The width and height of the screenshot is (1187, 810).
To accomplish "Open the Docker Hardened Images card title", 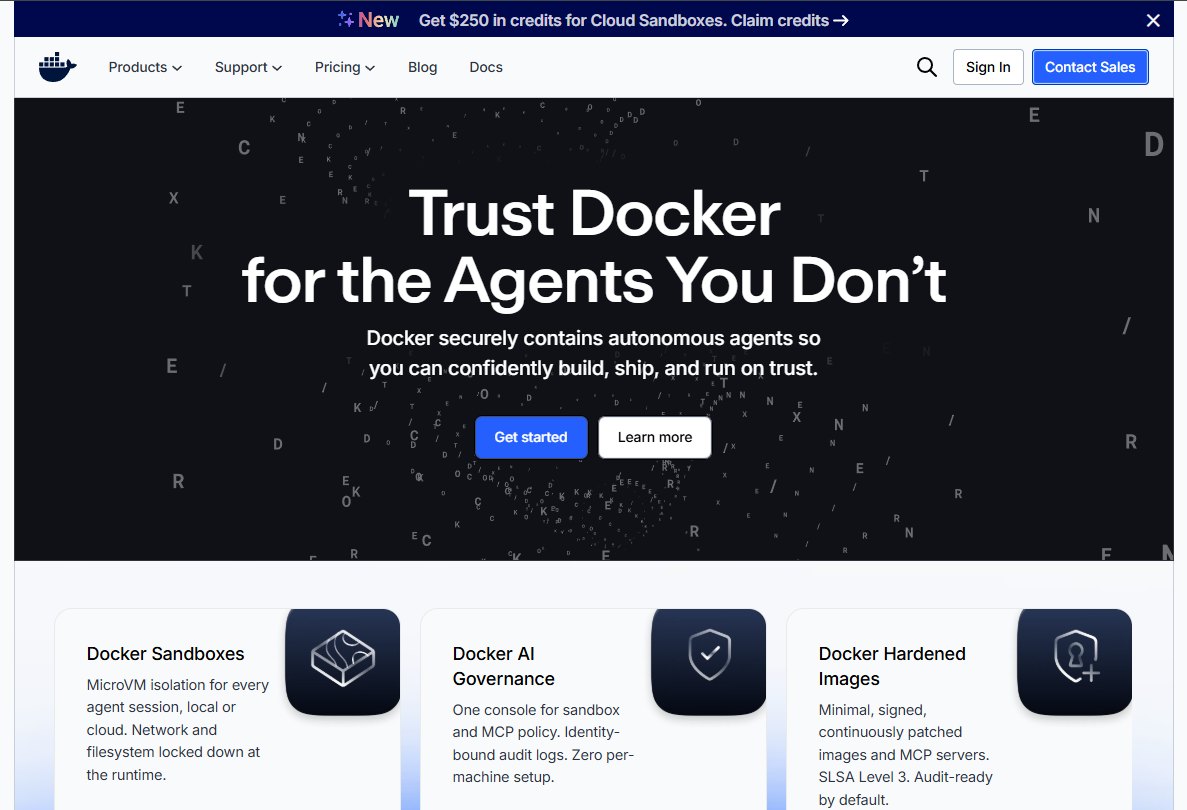I will point(892,666).
